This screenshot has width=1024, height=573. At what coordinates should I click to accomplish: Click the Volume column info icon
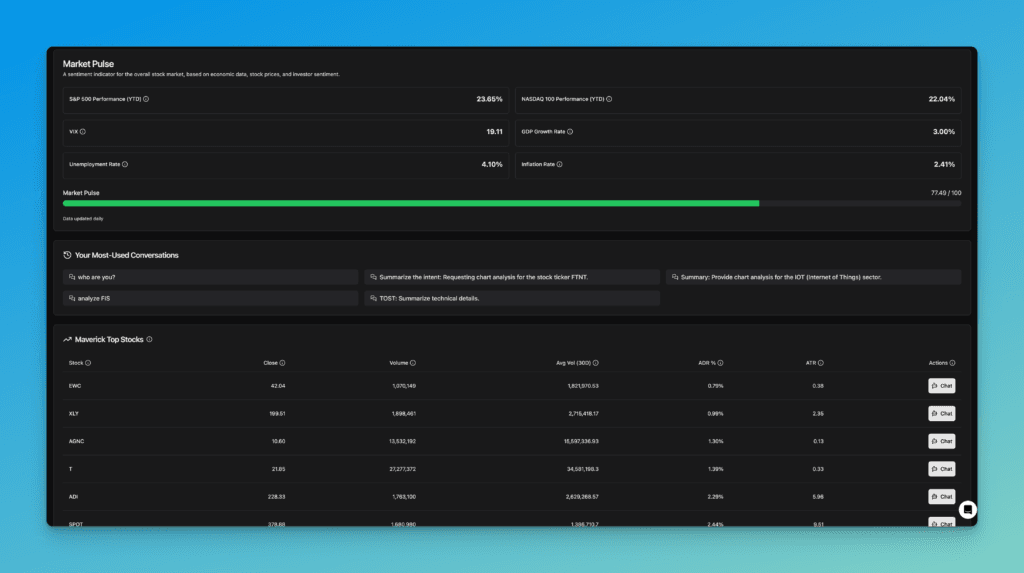[x=413, y=363]
